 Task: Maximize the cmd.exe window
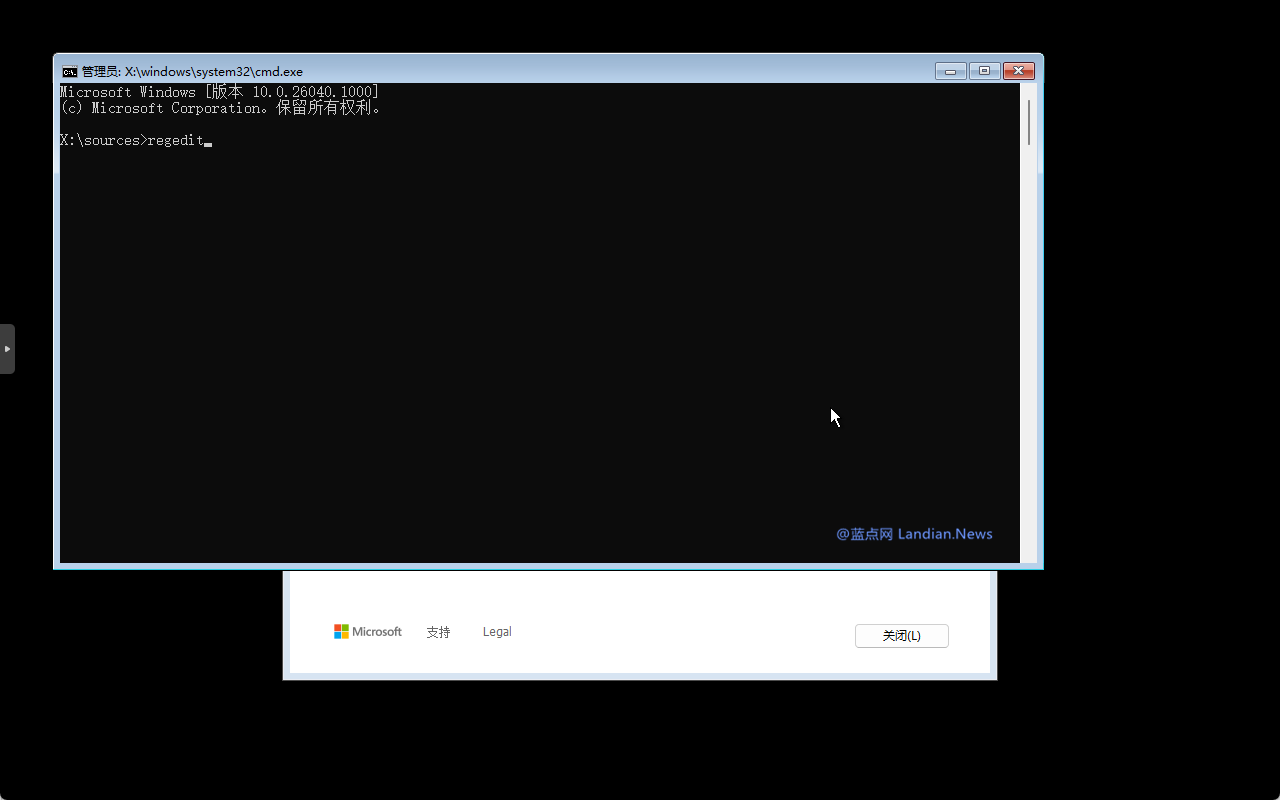pyautogui.click(x=984, y=71)
